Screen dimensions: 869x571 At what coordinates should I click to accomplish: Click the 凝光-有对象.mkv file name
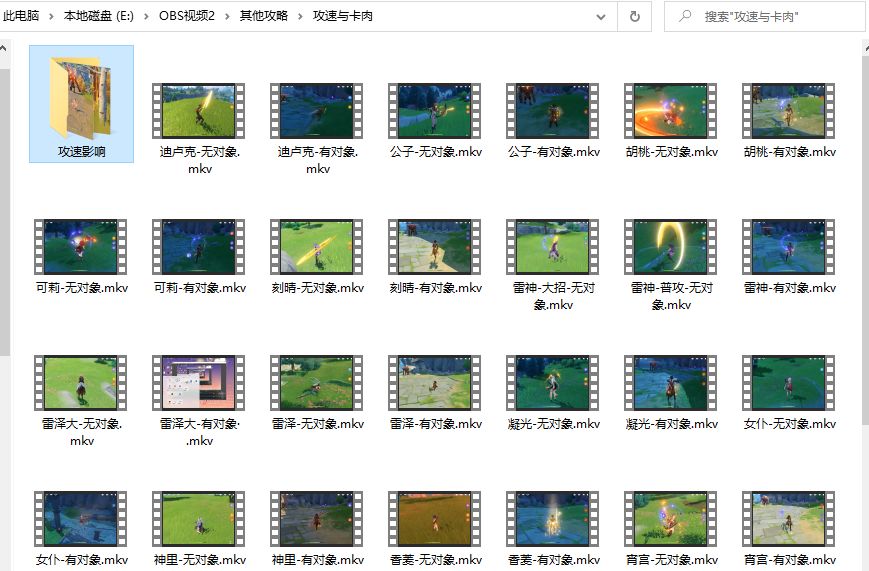(672, 424)
